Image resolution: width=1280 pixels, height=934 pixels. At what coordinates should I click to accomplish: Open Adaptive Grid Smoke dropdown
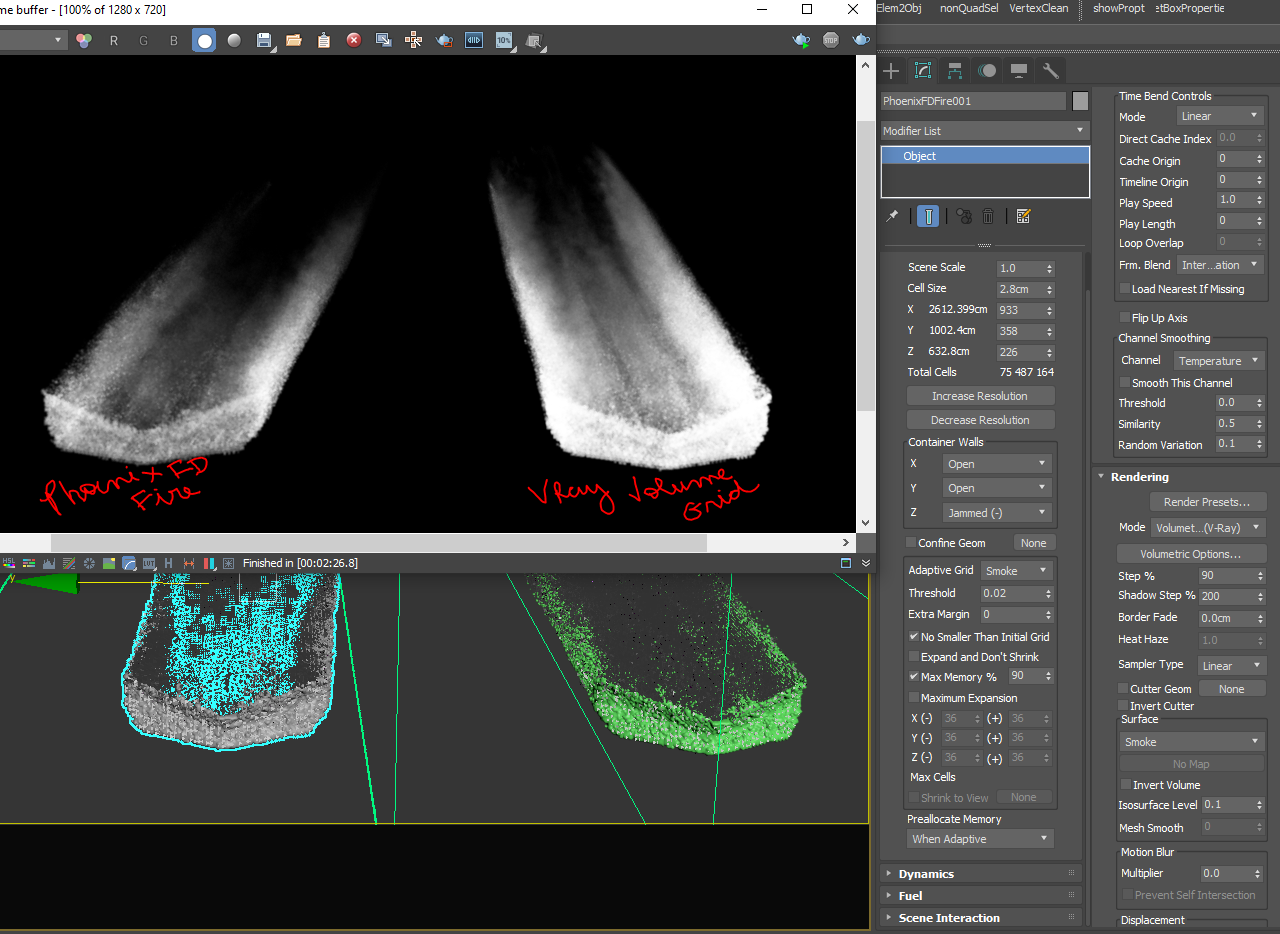click(x=1016, y=571)
